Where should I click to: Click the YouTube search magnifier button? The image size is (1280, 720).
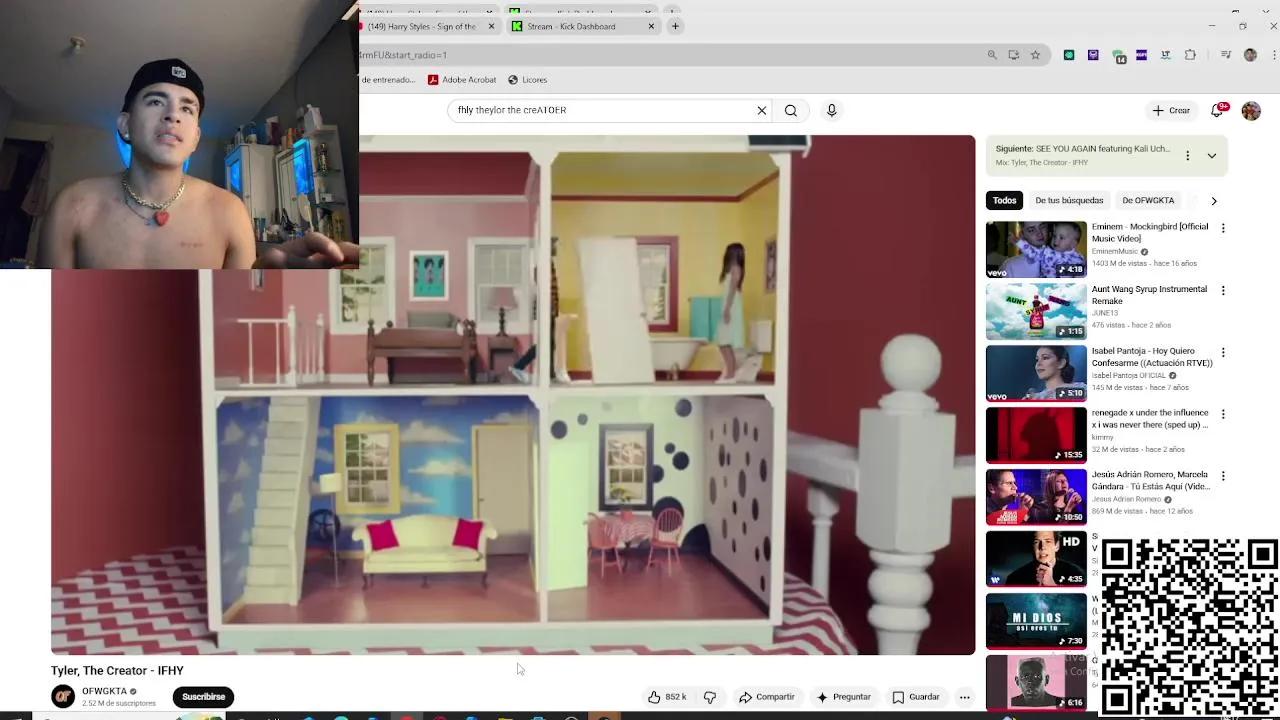(x=791, y=111)
